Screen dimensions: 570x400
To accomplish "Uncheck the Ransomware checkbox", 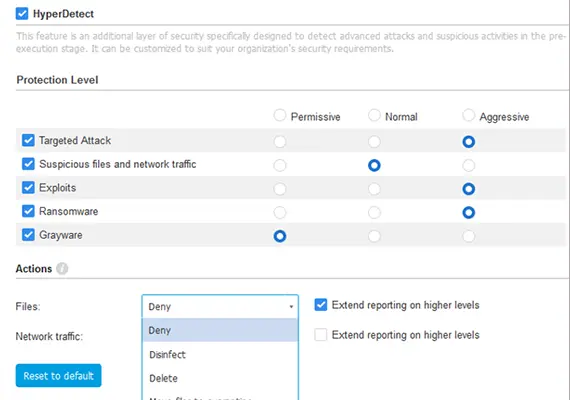I will click(28, 211).
